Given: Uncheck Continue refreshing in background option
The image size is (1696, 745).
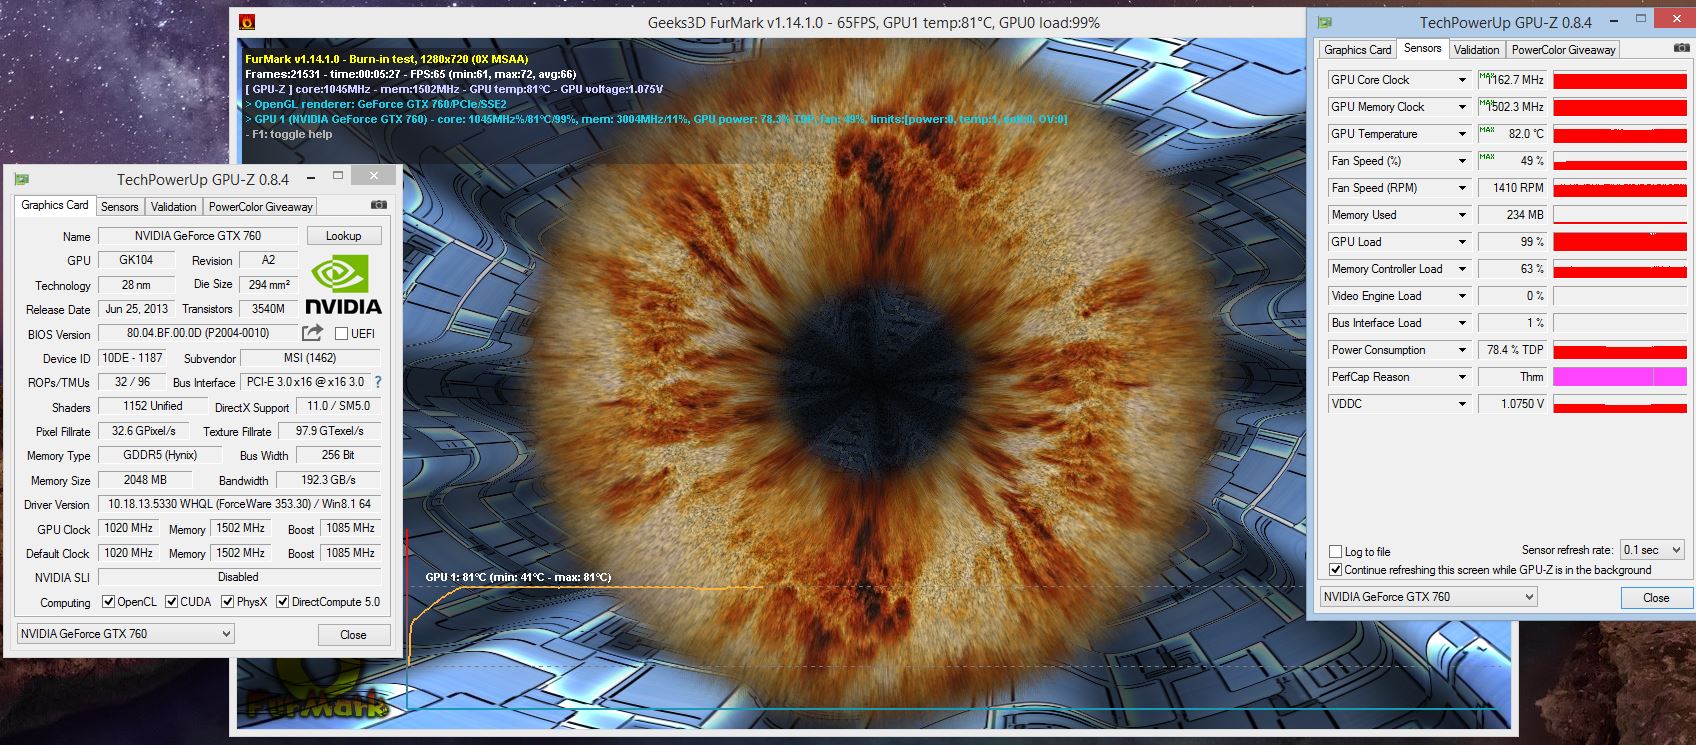Looking at the screenshot, I should [1335, 570].
